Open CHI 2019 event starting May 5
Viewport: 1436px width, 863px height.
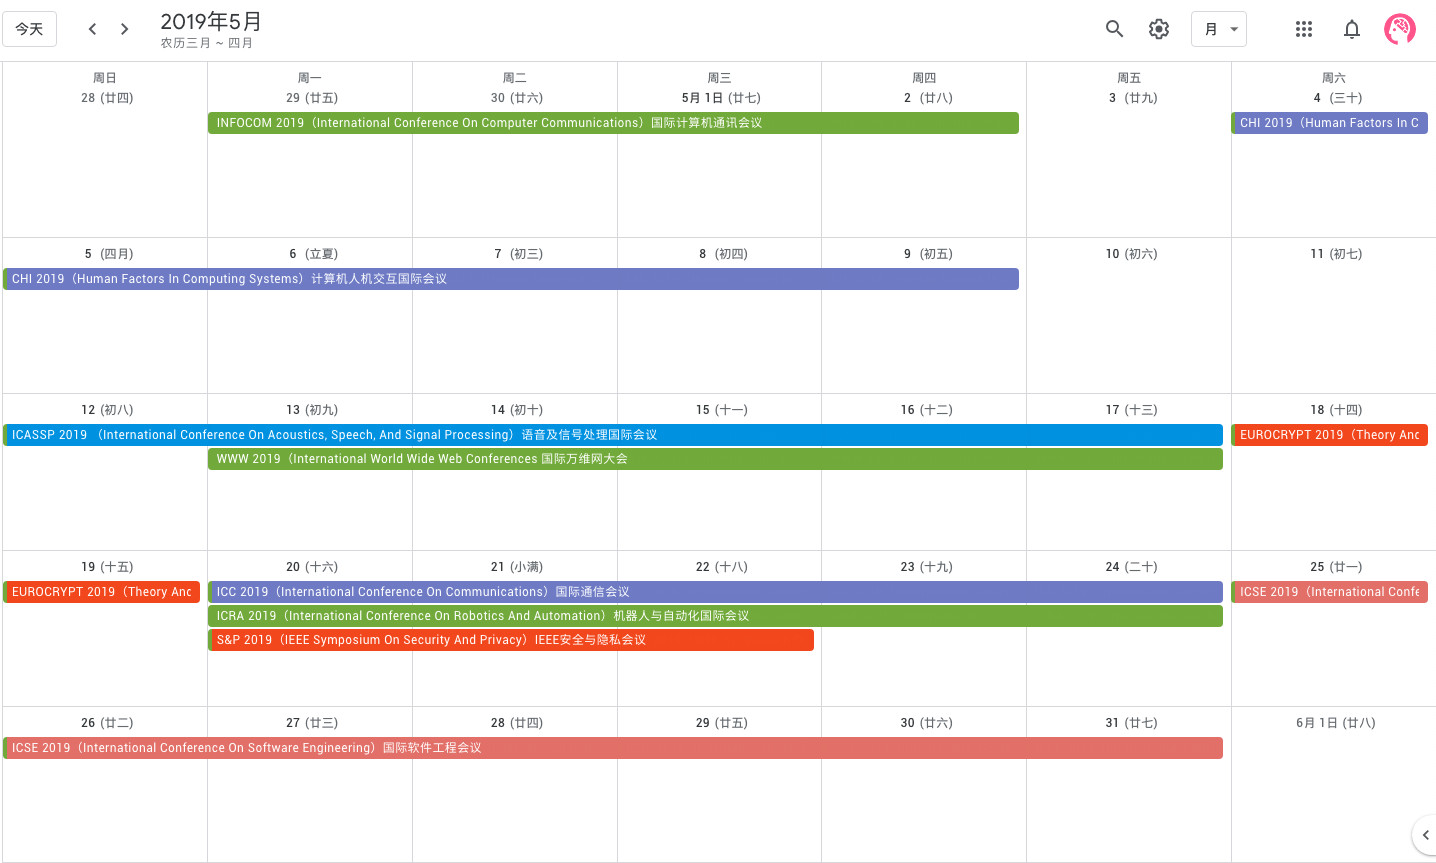pyautogui.click(x=511, y=279)
